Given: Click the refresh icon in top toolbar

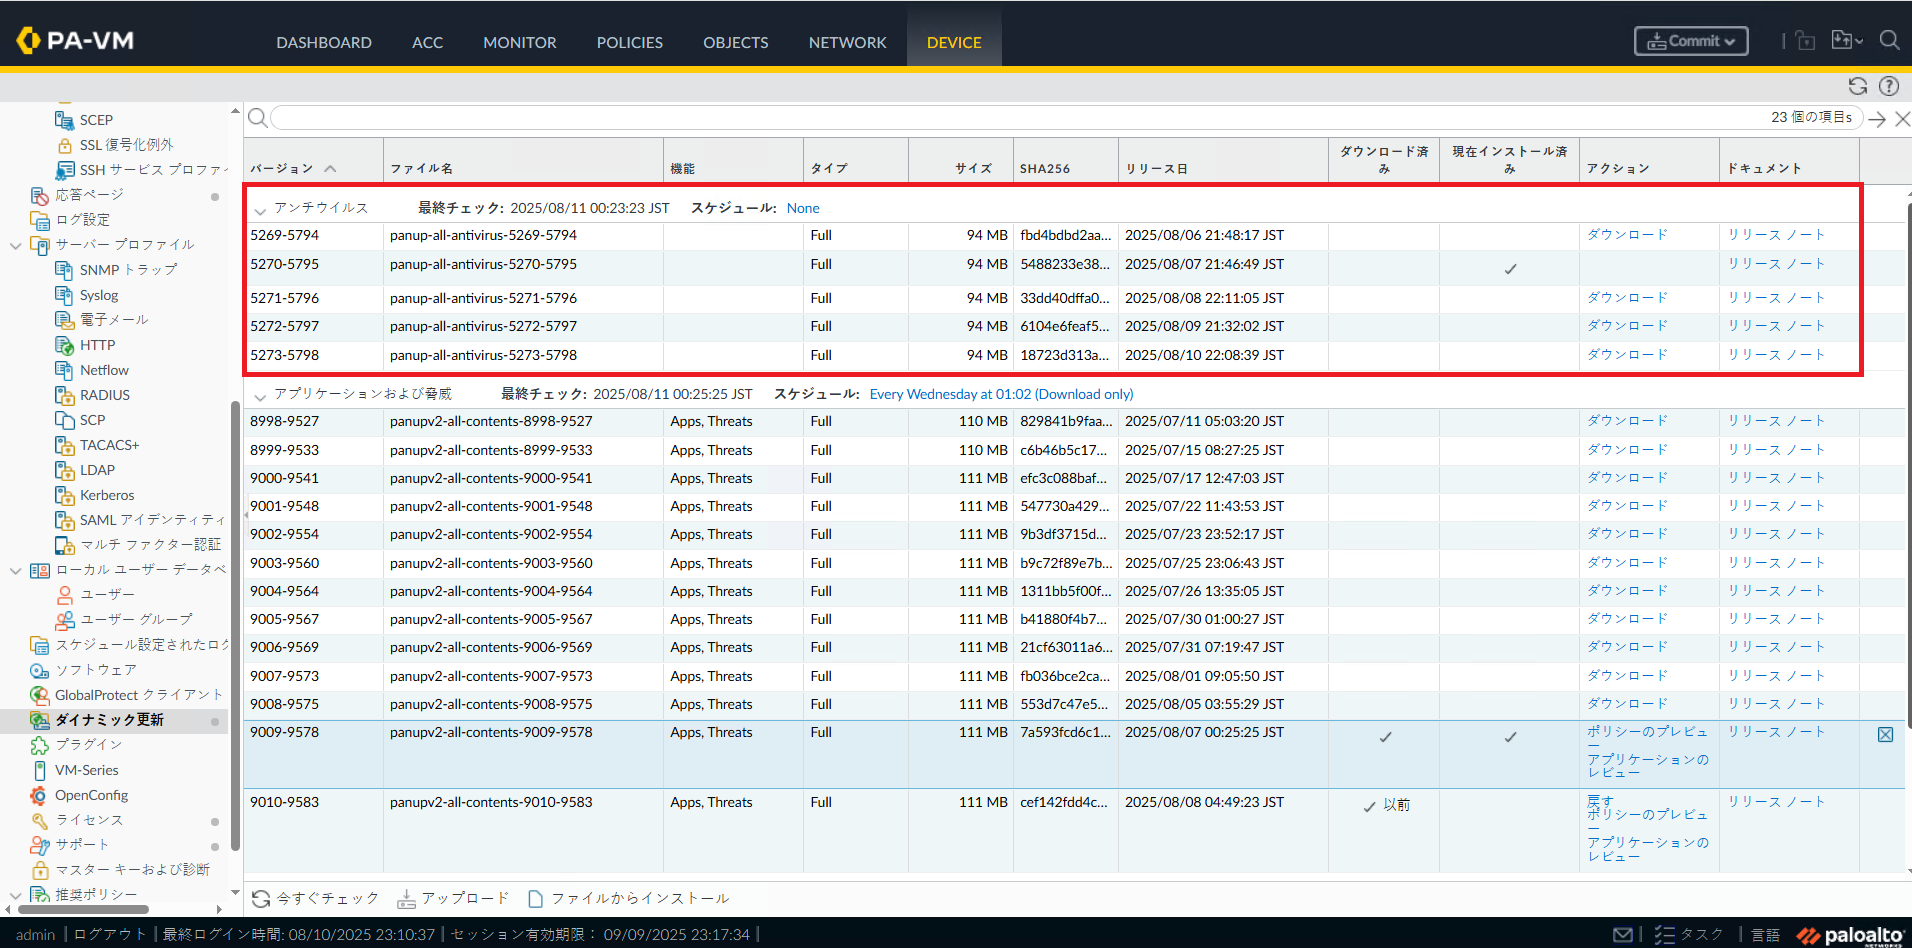Looking at the screenshot, I should tap(1858, 86).
